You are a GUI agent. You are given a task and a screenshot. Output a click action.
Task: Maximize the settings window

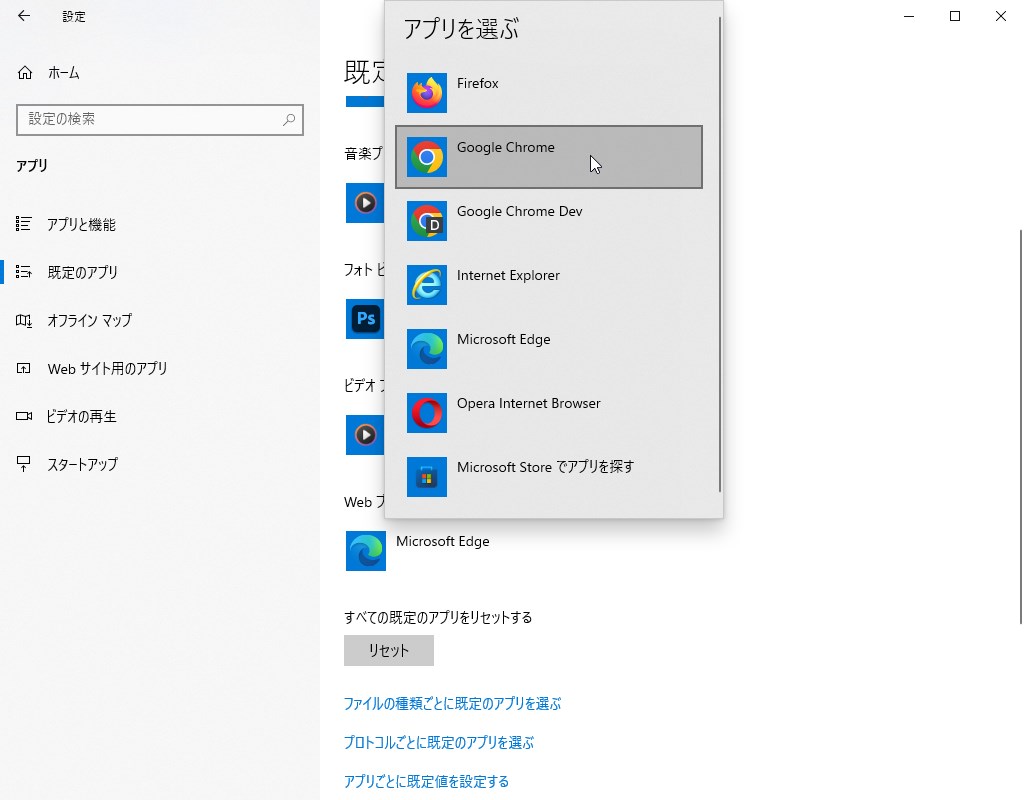(x=955, y=16)
